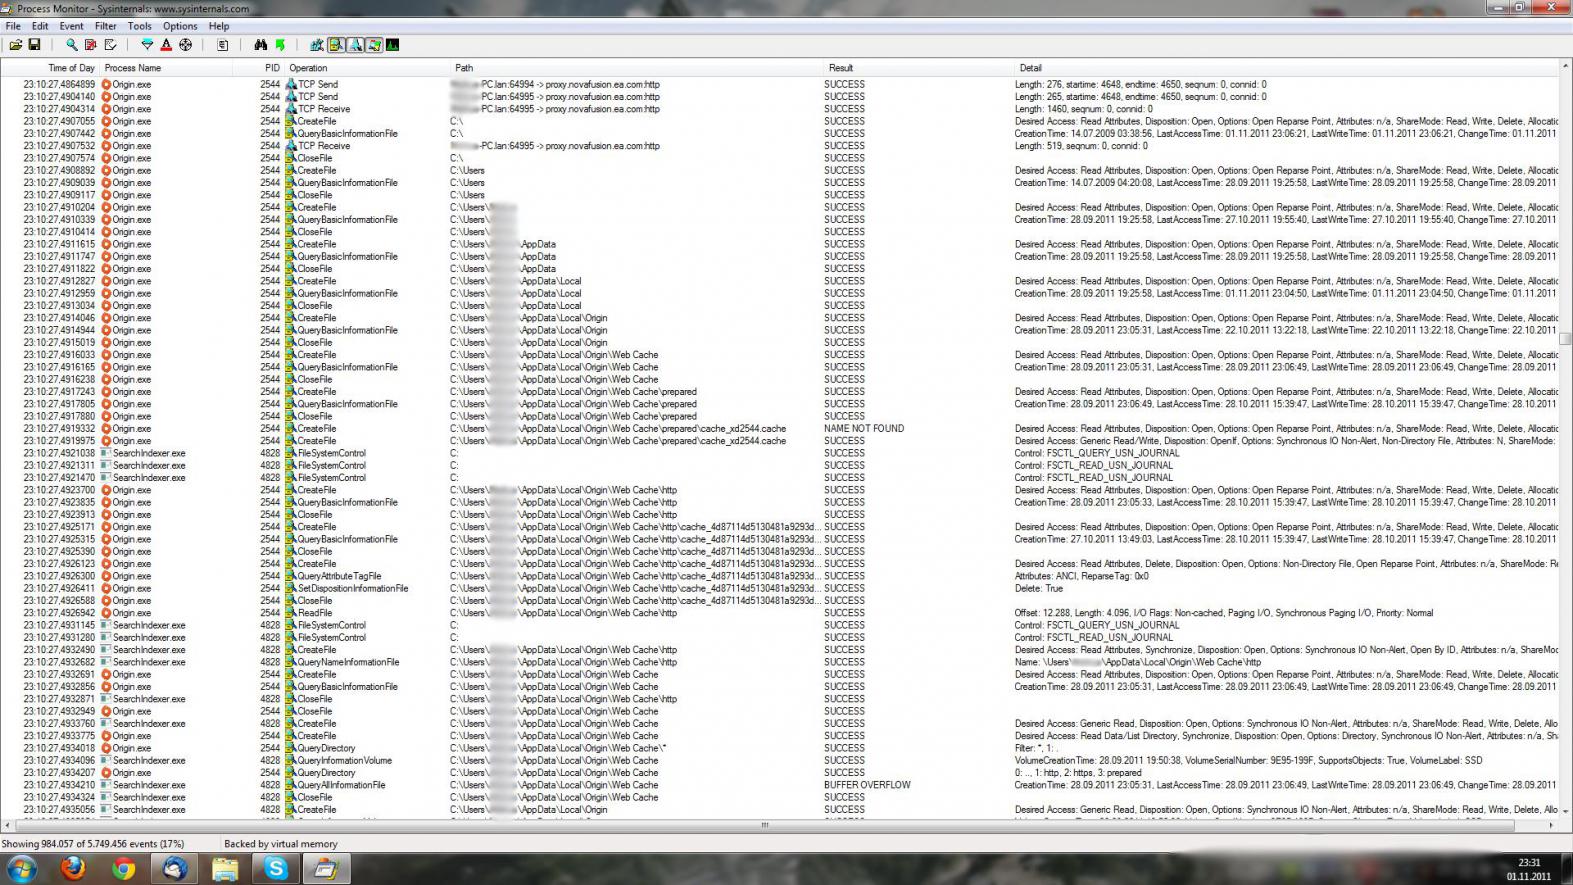Select the row at time 23:10:27,4864899
This screenshot has width=1573, height=885.
(780, 84)
